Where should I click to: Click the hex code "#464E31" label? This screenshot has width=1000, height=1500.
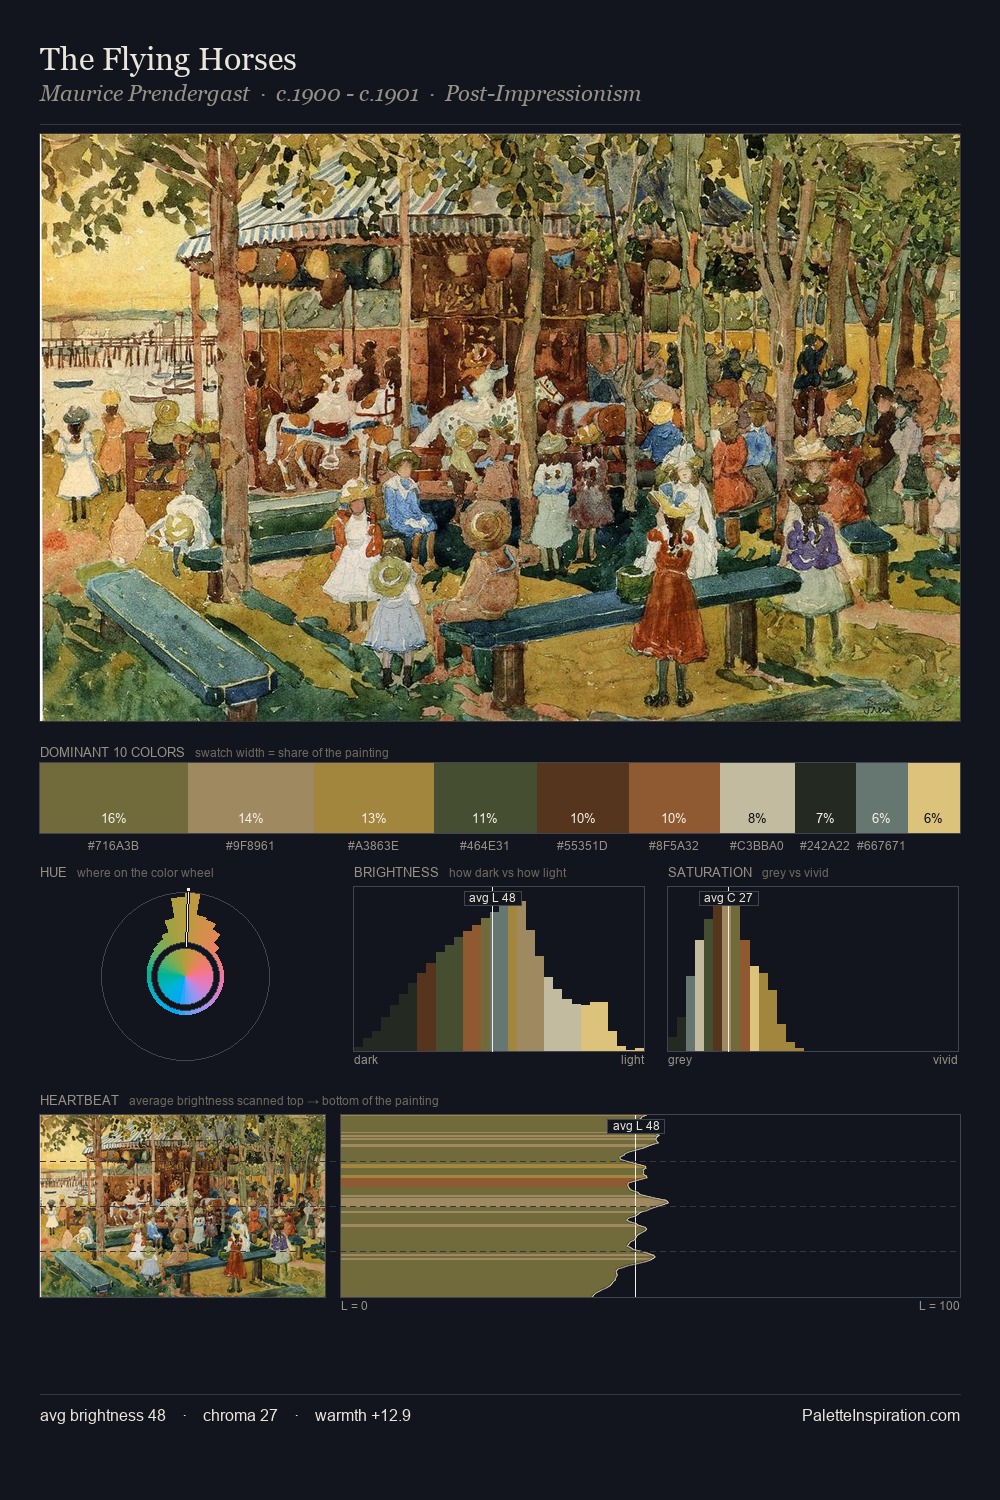[x=484, y=846]
